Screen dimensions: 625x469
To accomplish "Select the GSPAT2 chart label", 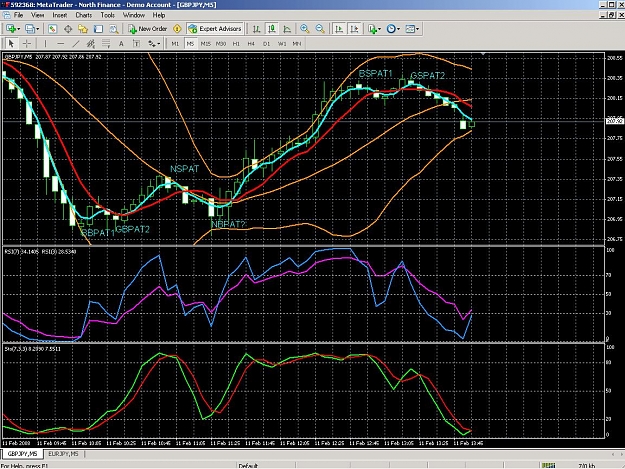I will (x=428, y=76).
